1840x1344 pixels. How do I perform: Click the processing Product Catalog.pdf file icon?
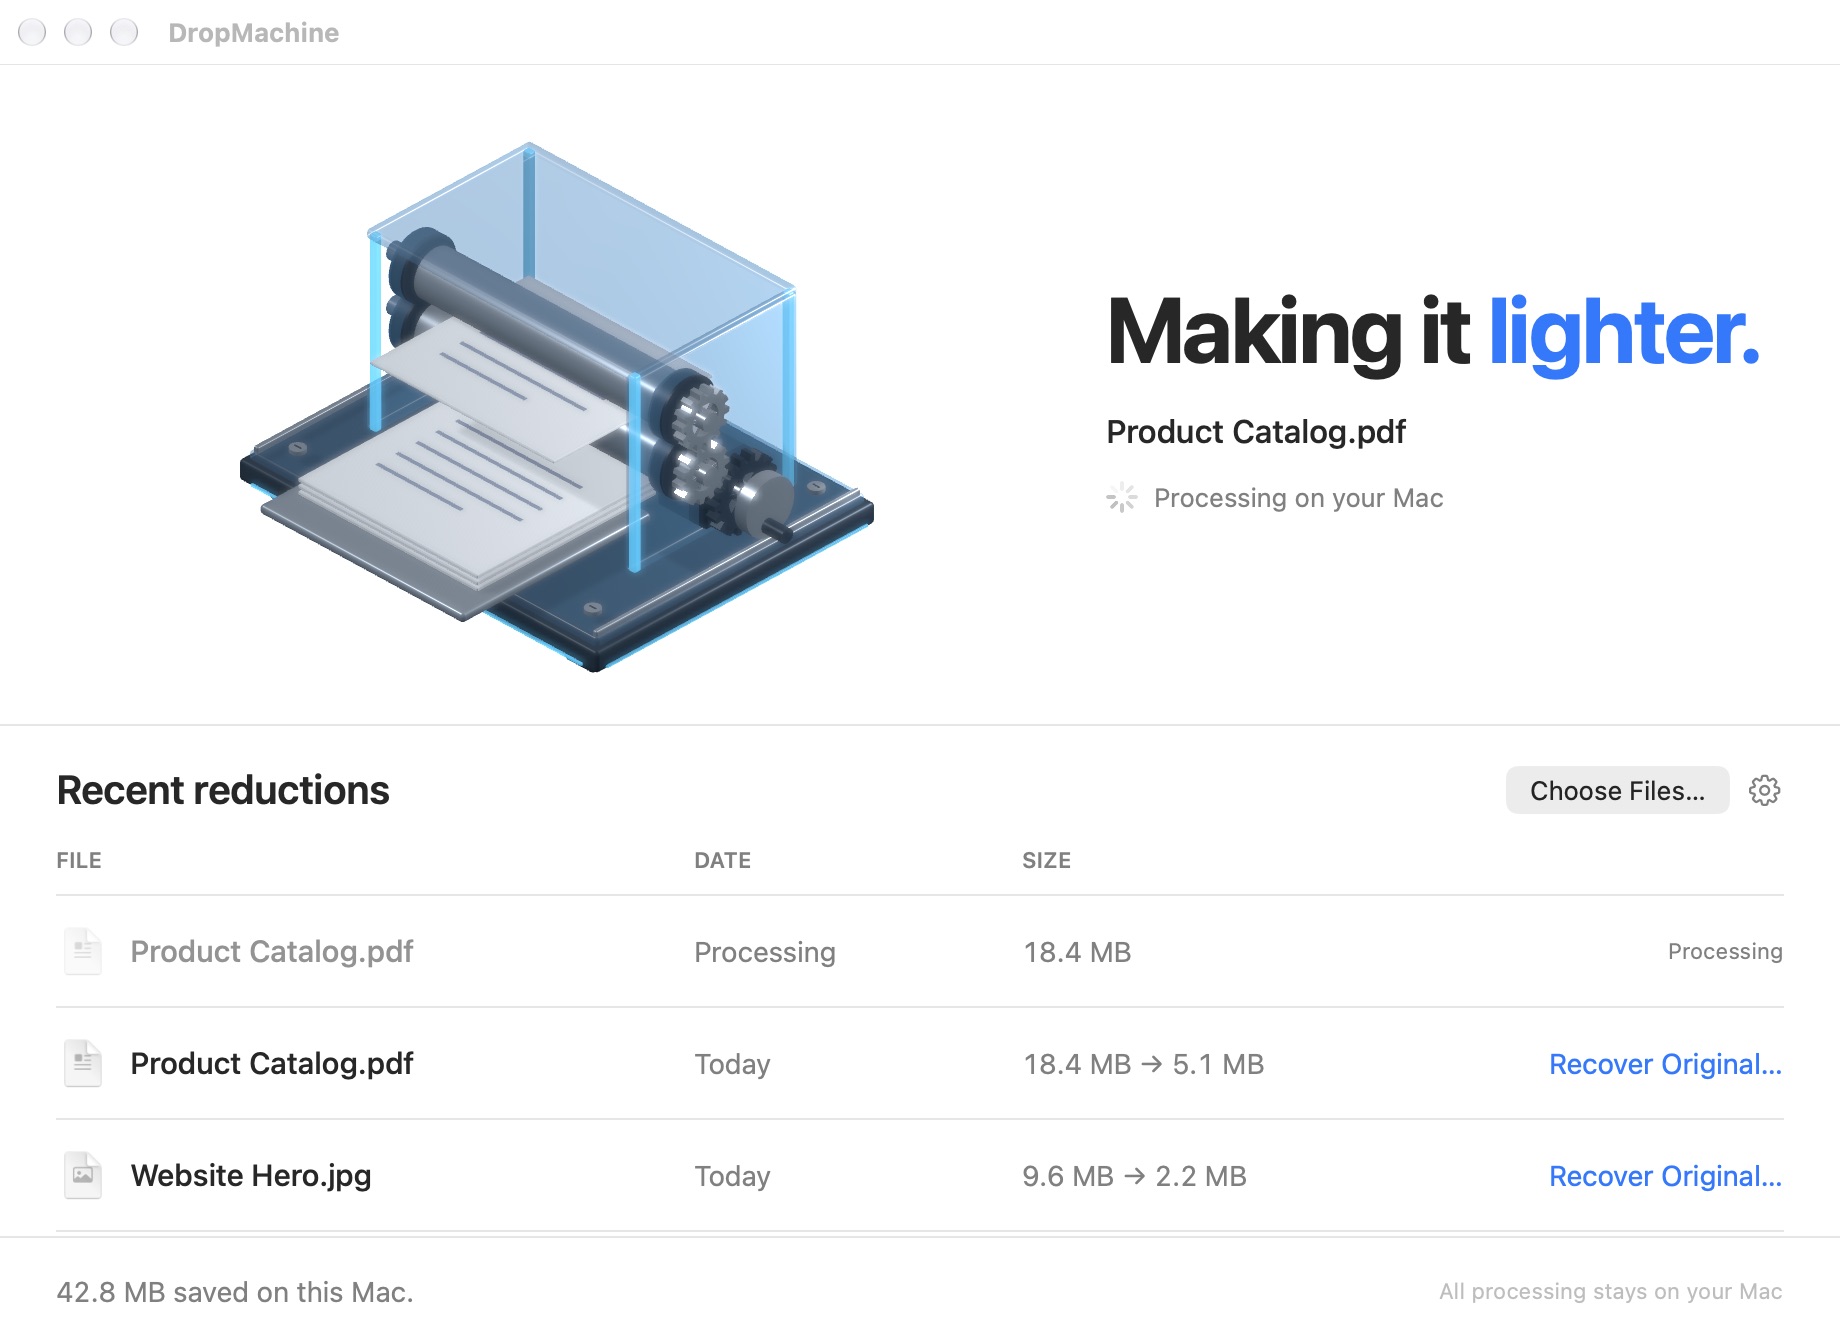83,951
